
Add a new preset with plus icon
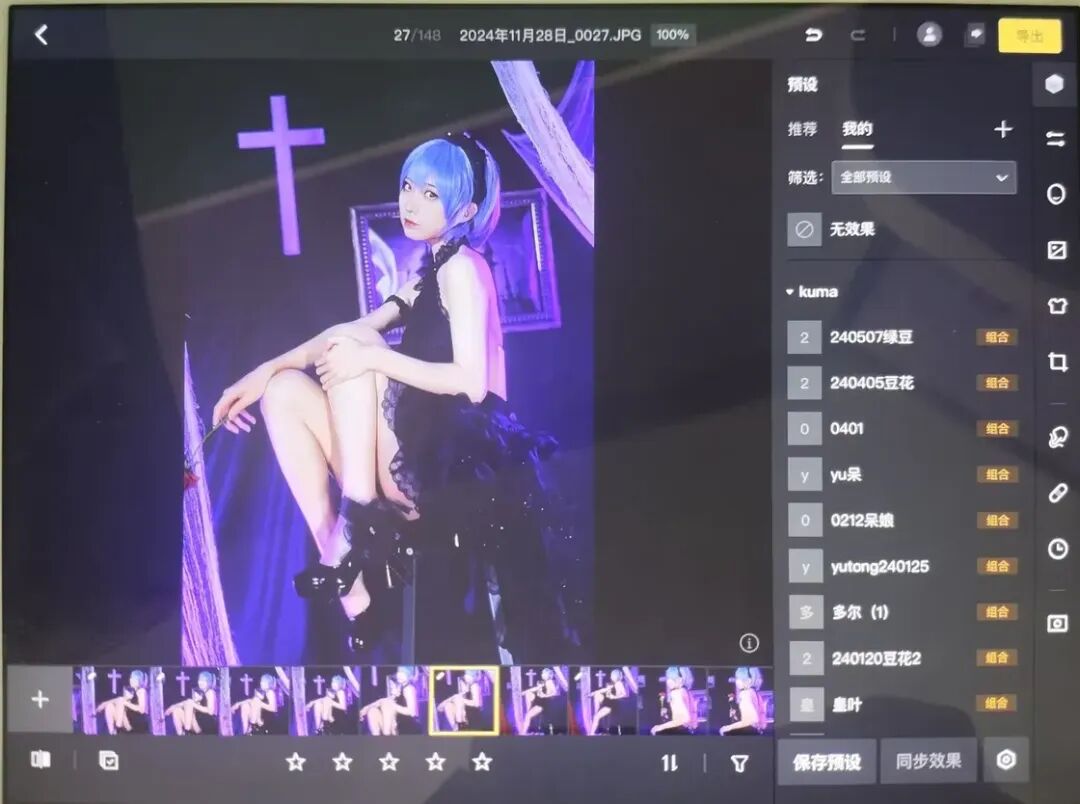tap(1004, 129)
